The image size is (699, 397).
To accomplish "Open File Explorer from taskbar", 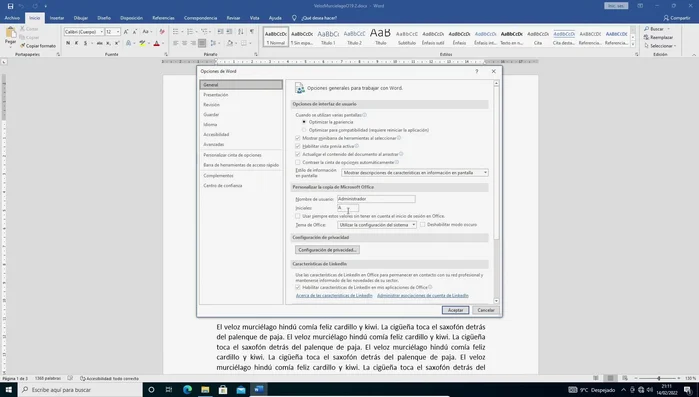I will point(205,390).
